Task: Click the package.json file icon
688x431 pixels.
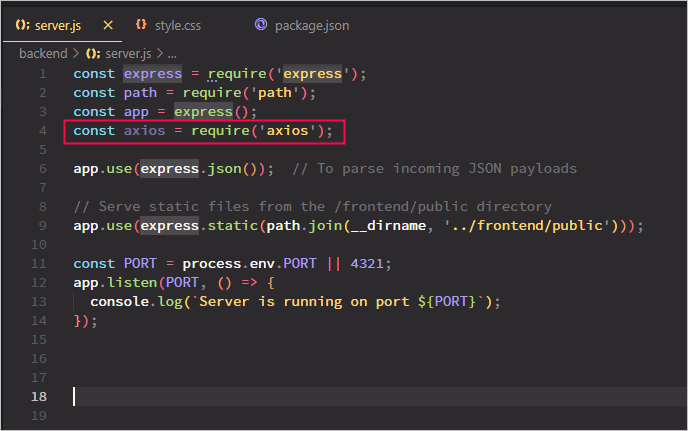Action: (x=261, y=24)
